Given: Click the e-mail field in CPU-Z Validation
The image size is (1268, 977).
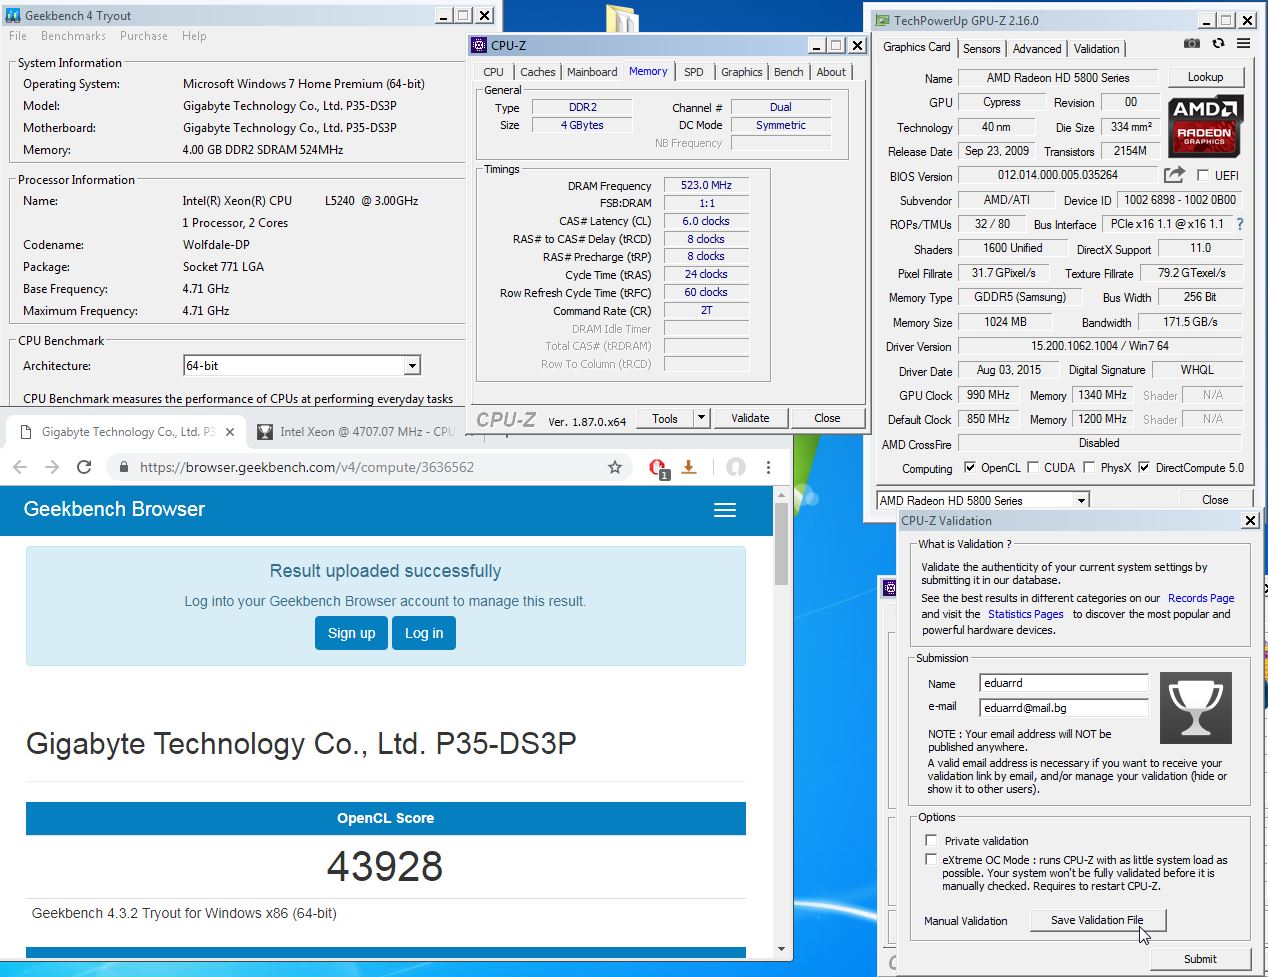Looking at the screenshot, I should pyautogui.click(x=1063, y=707).
